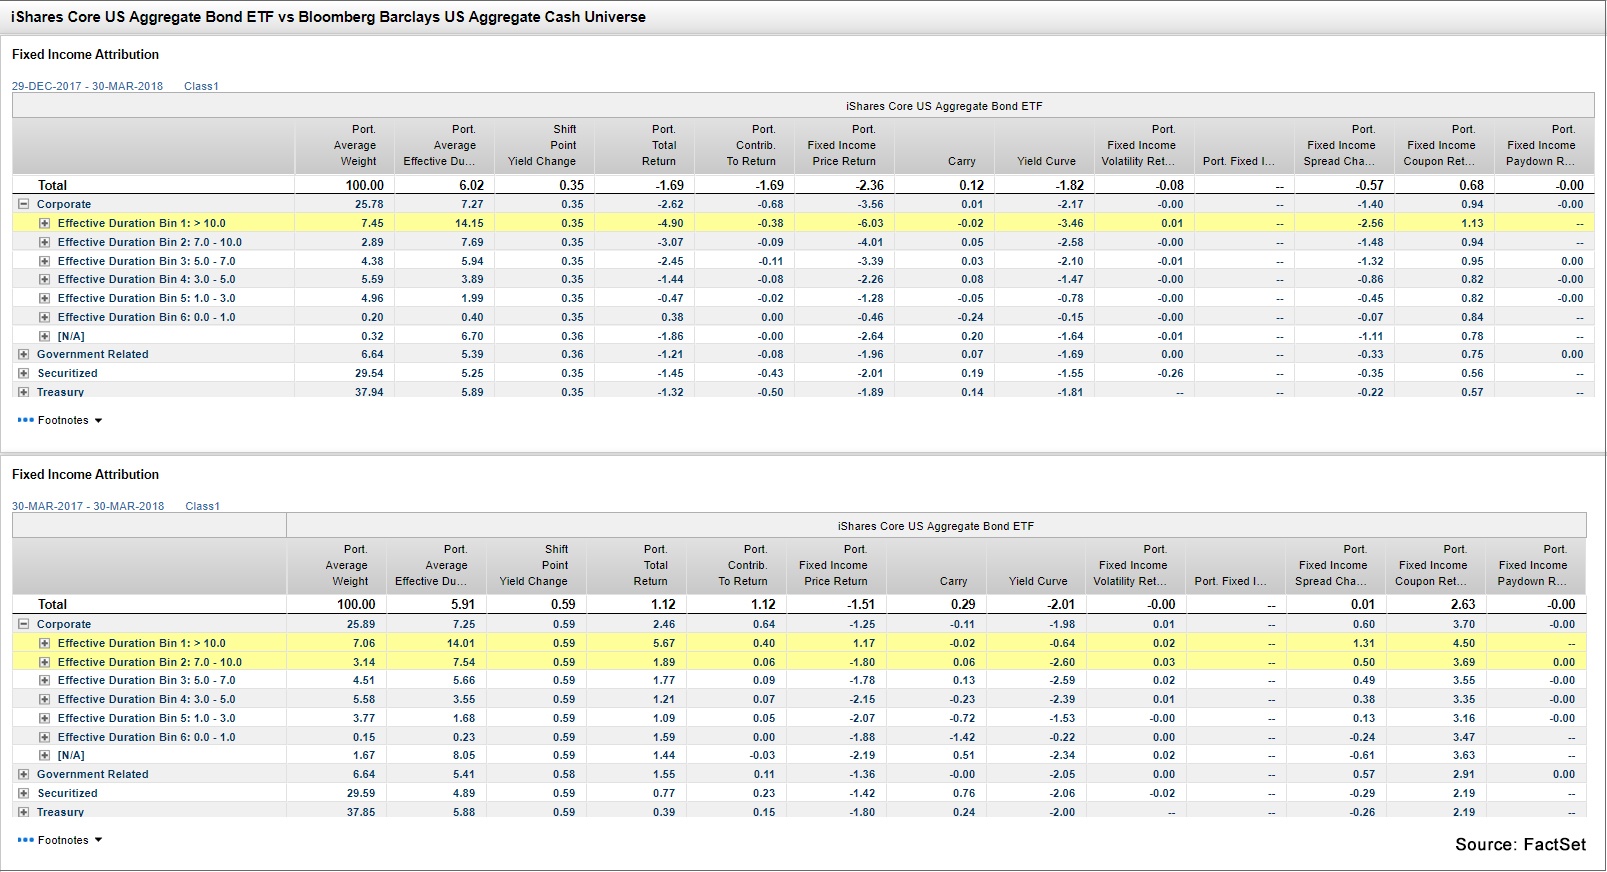The width and height of the screenshot is (1607, 872).
Task: Expand Effective Duration Bin 2 in upper table
Action: coord(44,242)
